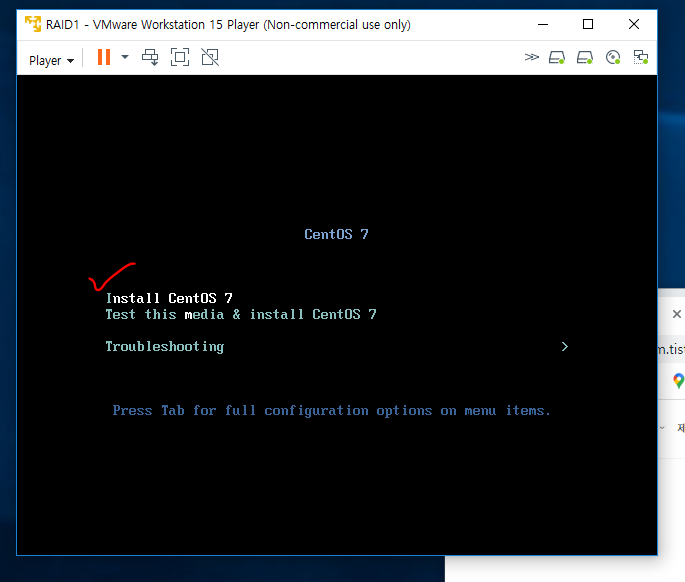Select Test this media & install CentOS 7
This screenshot has height=582, width=685.
point(241,314)
